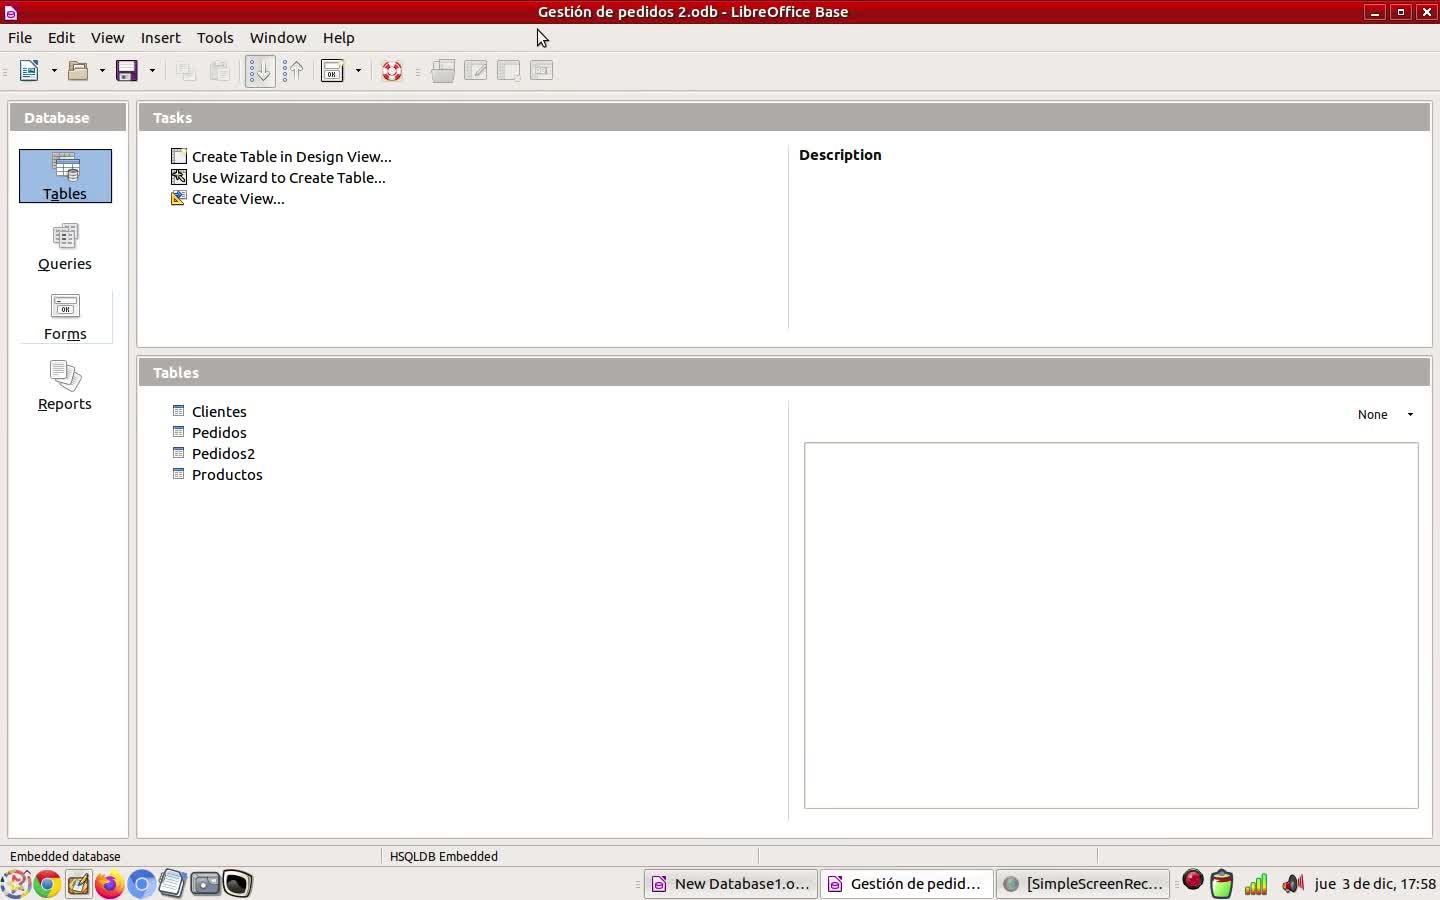Launch Google Chrome from the taskbar
This screenshot has width=1440, height=900.
click(46, 884)
